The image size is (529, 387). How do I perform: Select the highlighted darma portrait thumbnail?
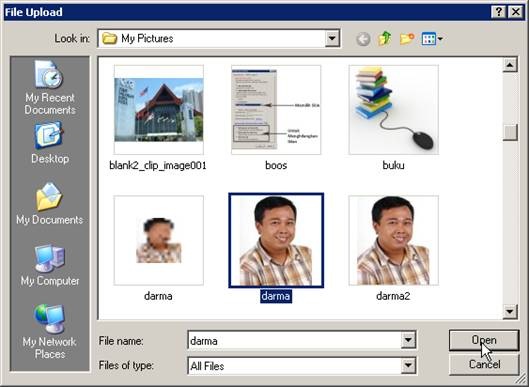tap(276, 240)
